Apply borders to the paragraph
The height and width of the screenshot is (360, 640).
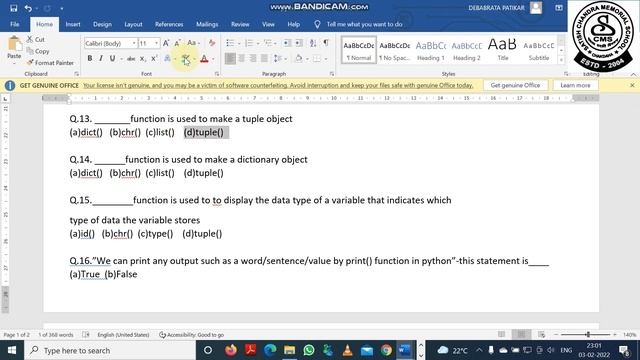click(317, 59)
